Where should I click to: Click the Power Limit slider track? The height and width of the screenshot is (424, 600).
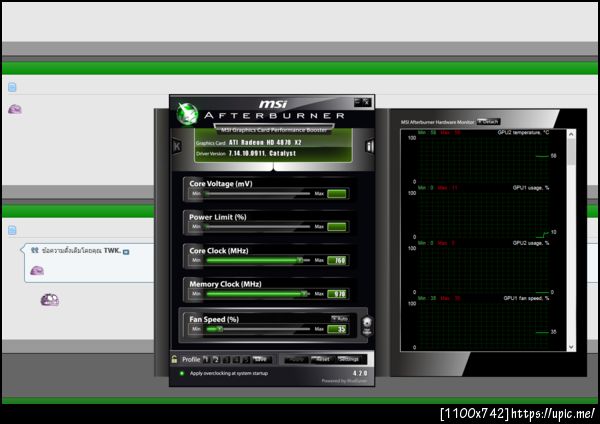258,227
